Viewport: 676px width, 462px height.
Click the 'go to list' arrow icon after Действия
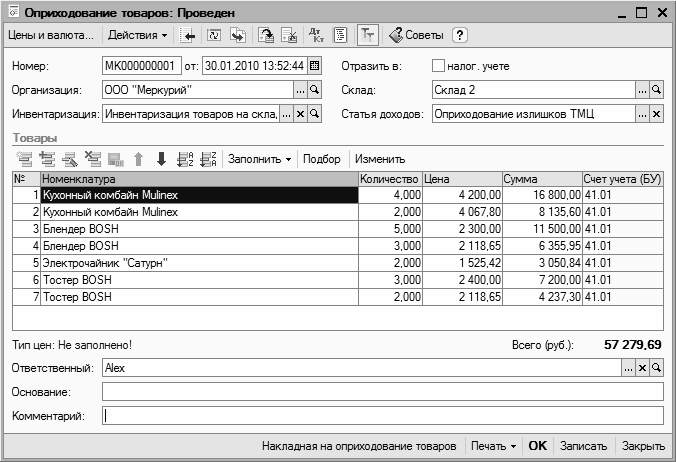click(188, 35)
